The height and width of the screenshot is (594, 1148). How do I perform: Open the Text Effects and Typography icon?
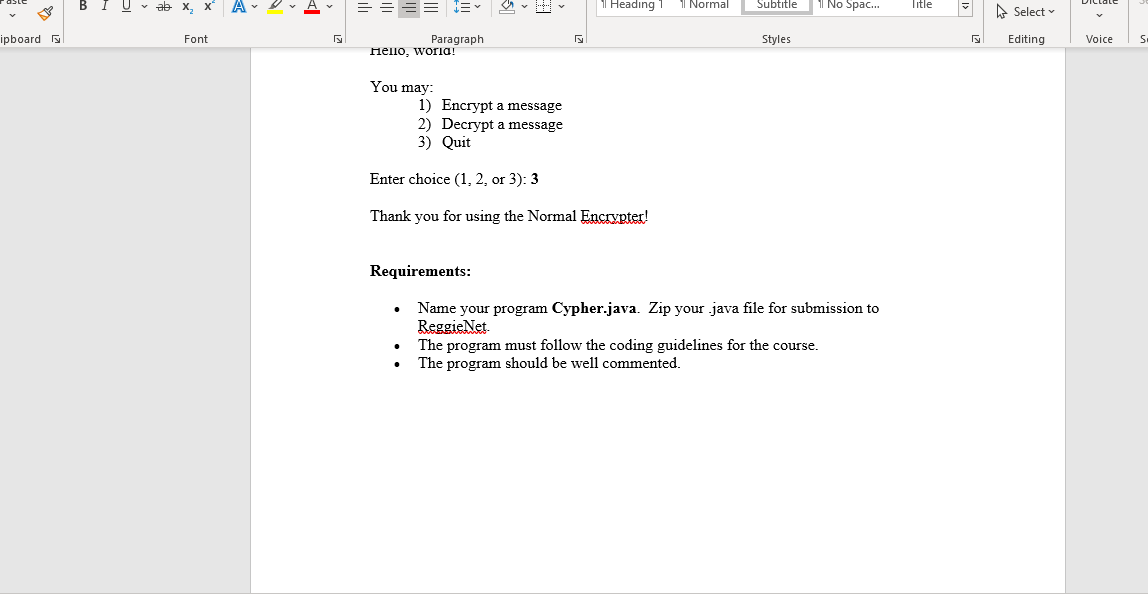click(239, 7)
